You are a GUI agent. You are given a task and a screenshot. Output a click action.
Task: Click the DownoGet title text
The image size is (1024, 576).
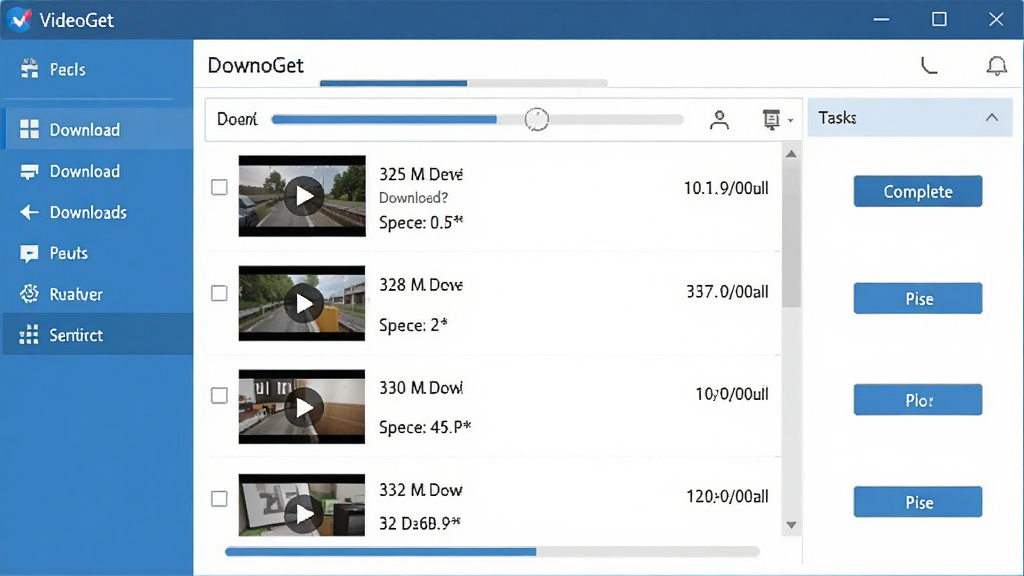255,65
